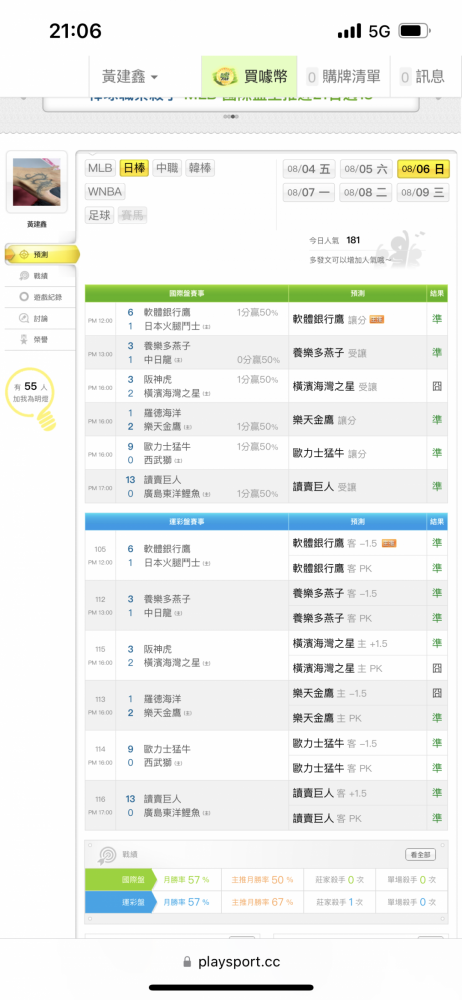Open the 討論 discussion sidebar icon
462x1000 pixels.
[24, 318]
